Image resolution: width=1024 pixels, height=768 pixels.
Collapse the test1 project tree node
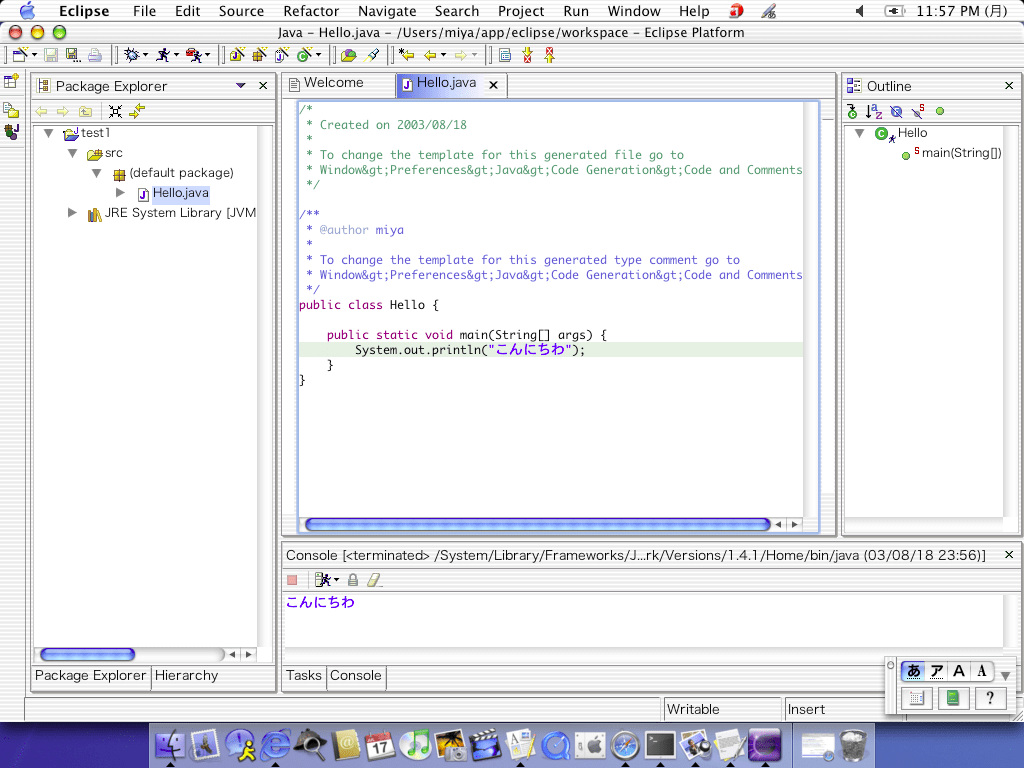pos(48,133)
